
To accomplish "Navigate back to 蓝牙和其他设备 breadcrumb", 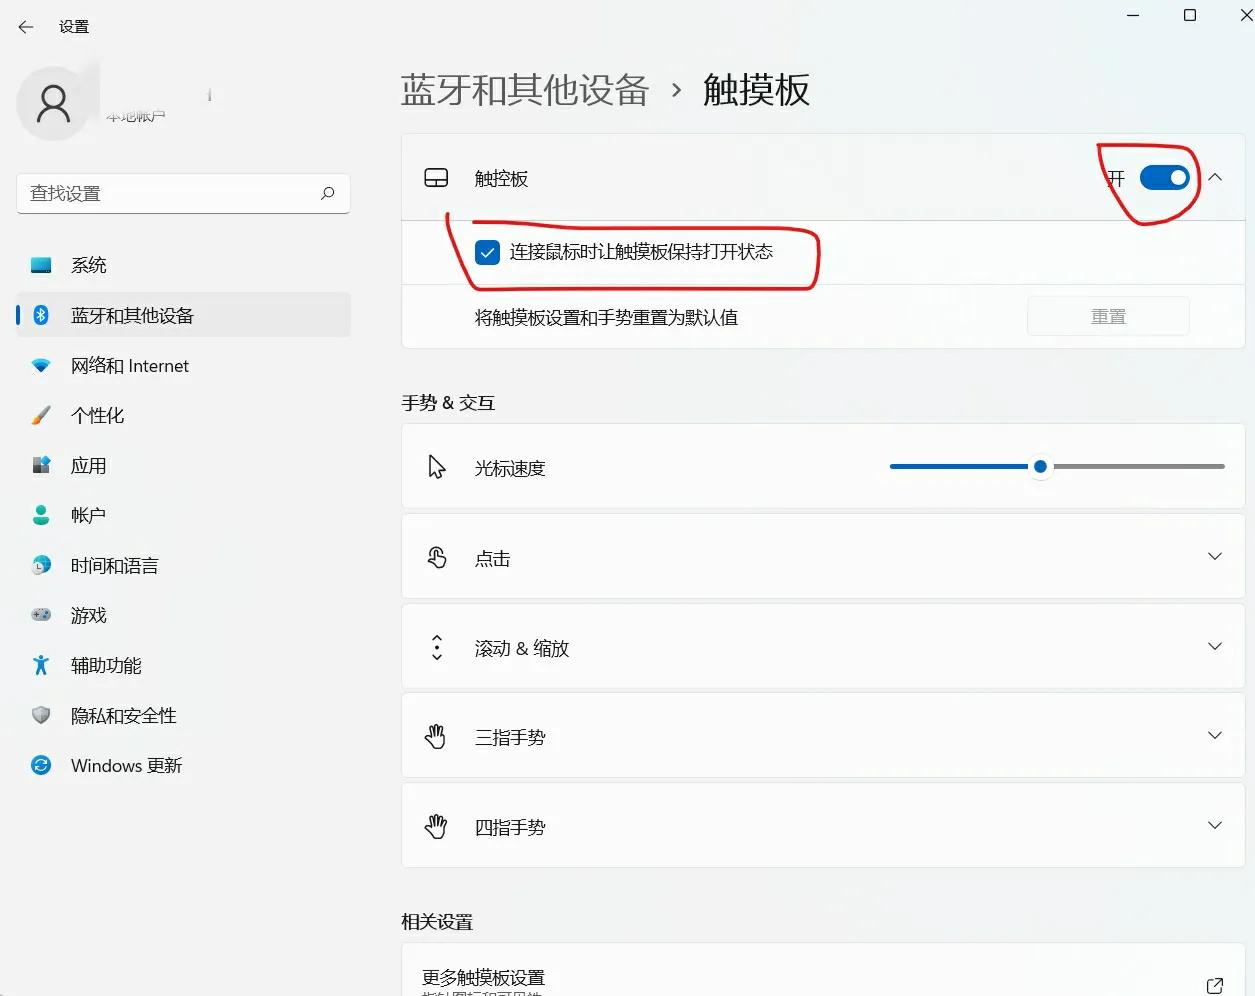I will [526, 90].
